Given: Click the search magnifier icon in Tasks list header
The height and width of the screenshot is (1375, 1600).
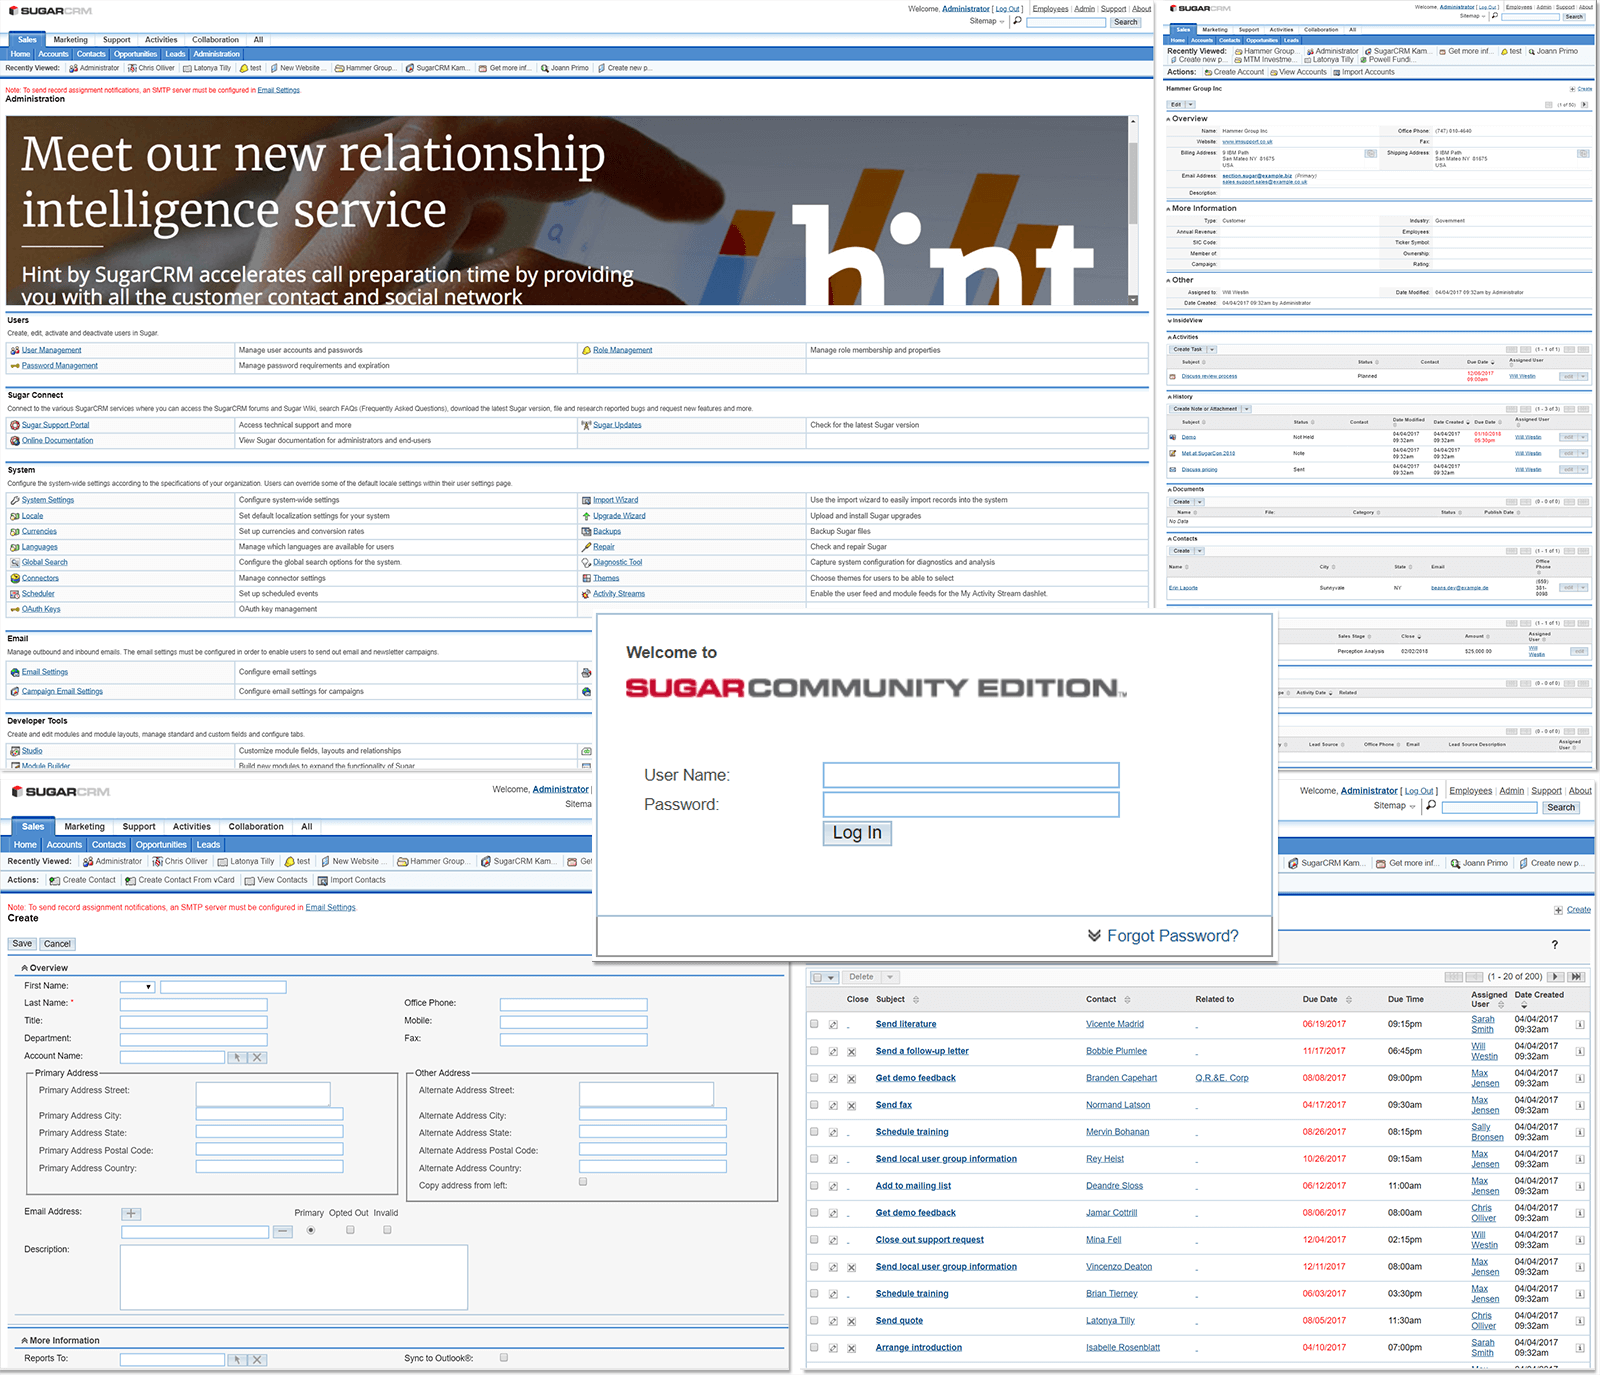Looking at the screenshot, I should click(1431, 806).
